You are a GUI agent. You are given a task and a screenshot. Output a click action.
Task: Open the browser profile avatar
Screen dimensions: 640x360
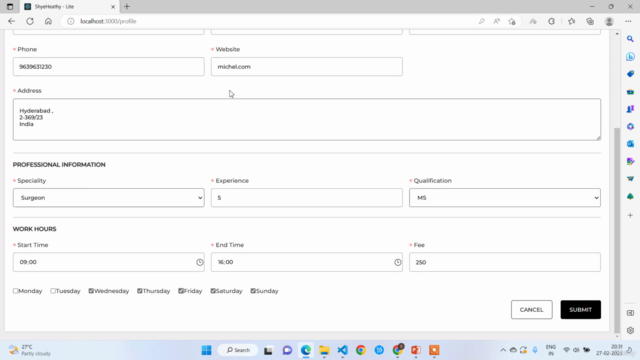(x=609, y=21)
